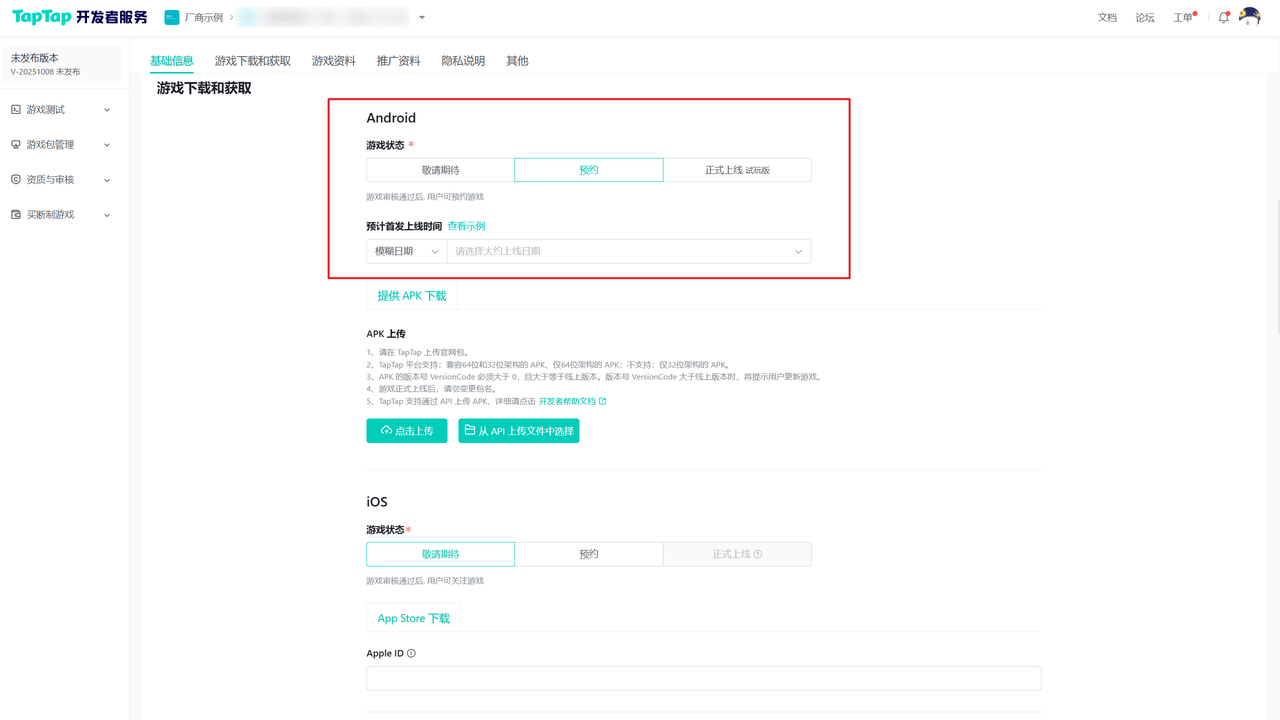Click the 游戏测试 sidebar icon

point(16,110)
